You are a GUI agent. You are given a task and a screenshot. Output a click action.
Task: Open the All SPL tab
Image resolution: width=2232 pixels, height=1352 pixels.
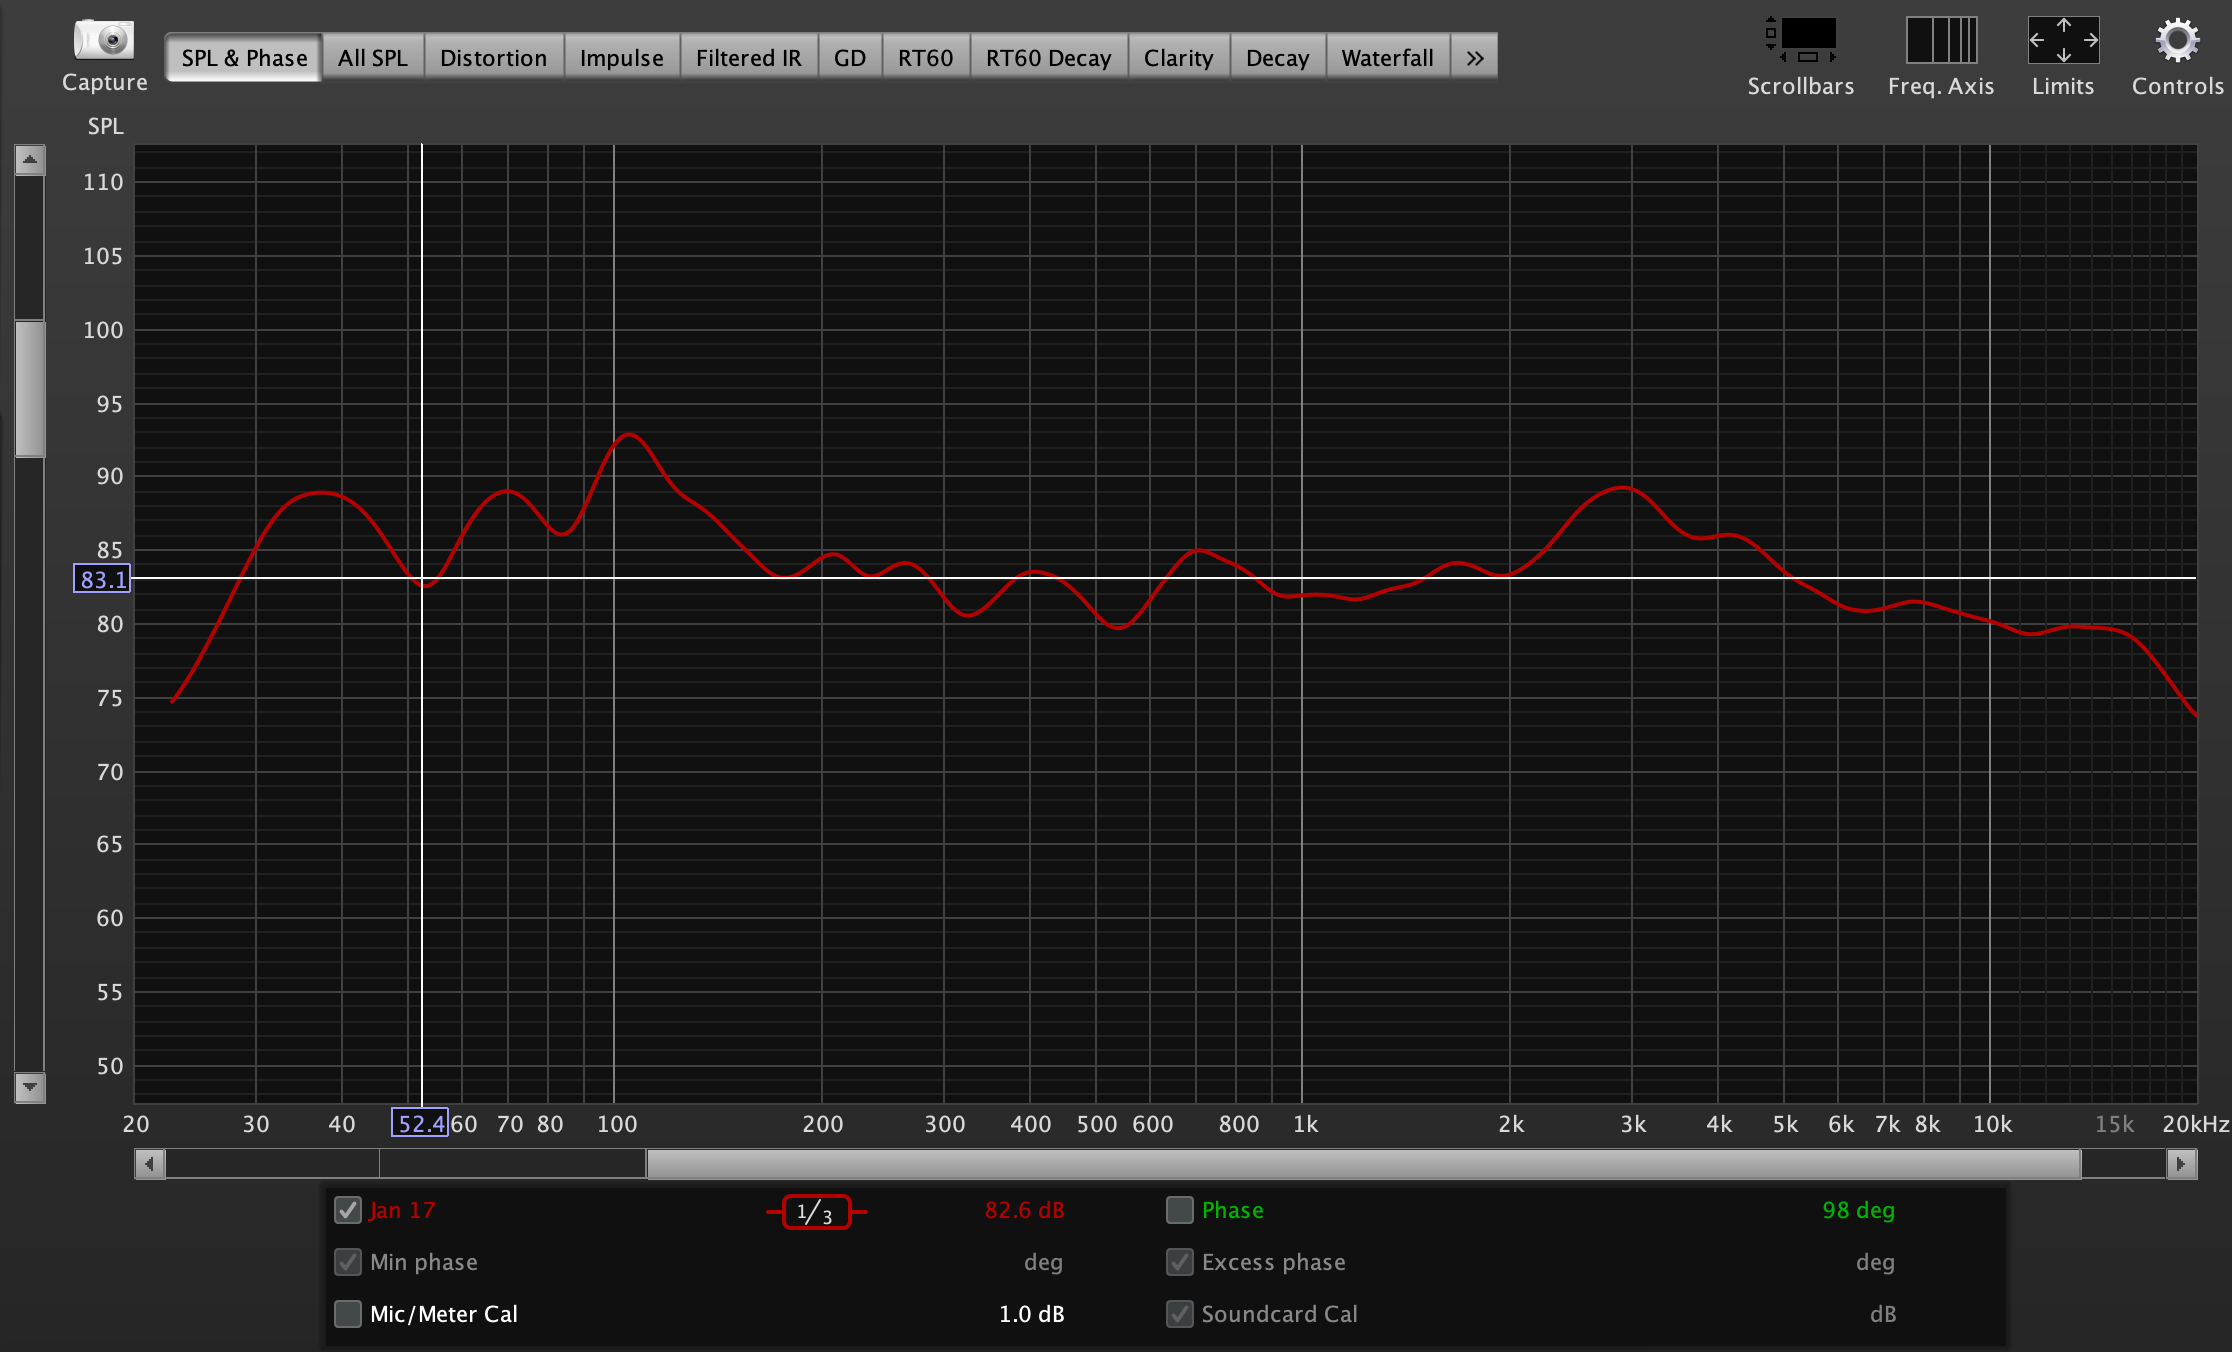pos(372,58)
